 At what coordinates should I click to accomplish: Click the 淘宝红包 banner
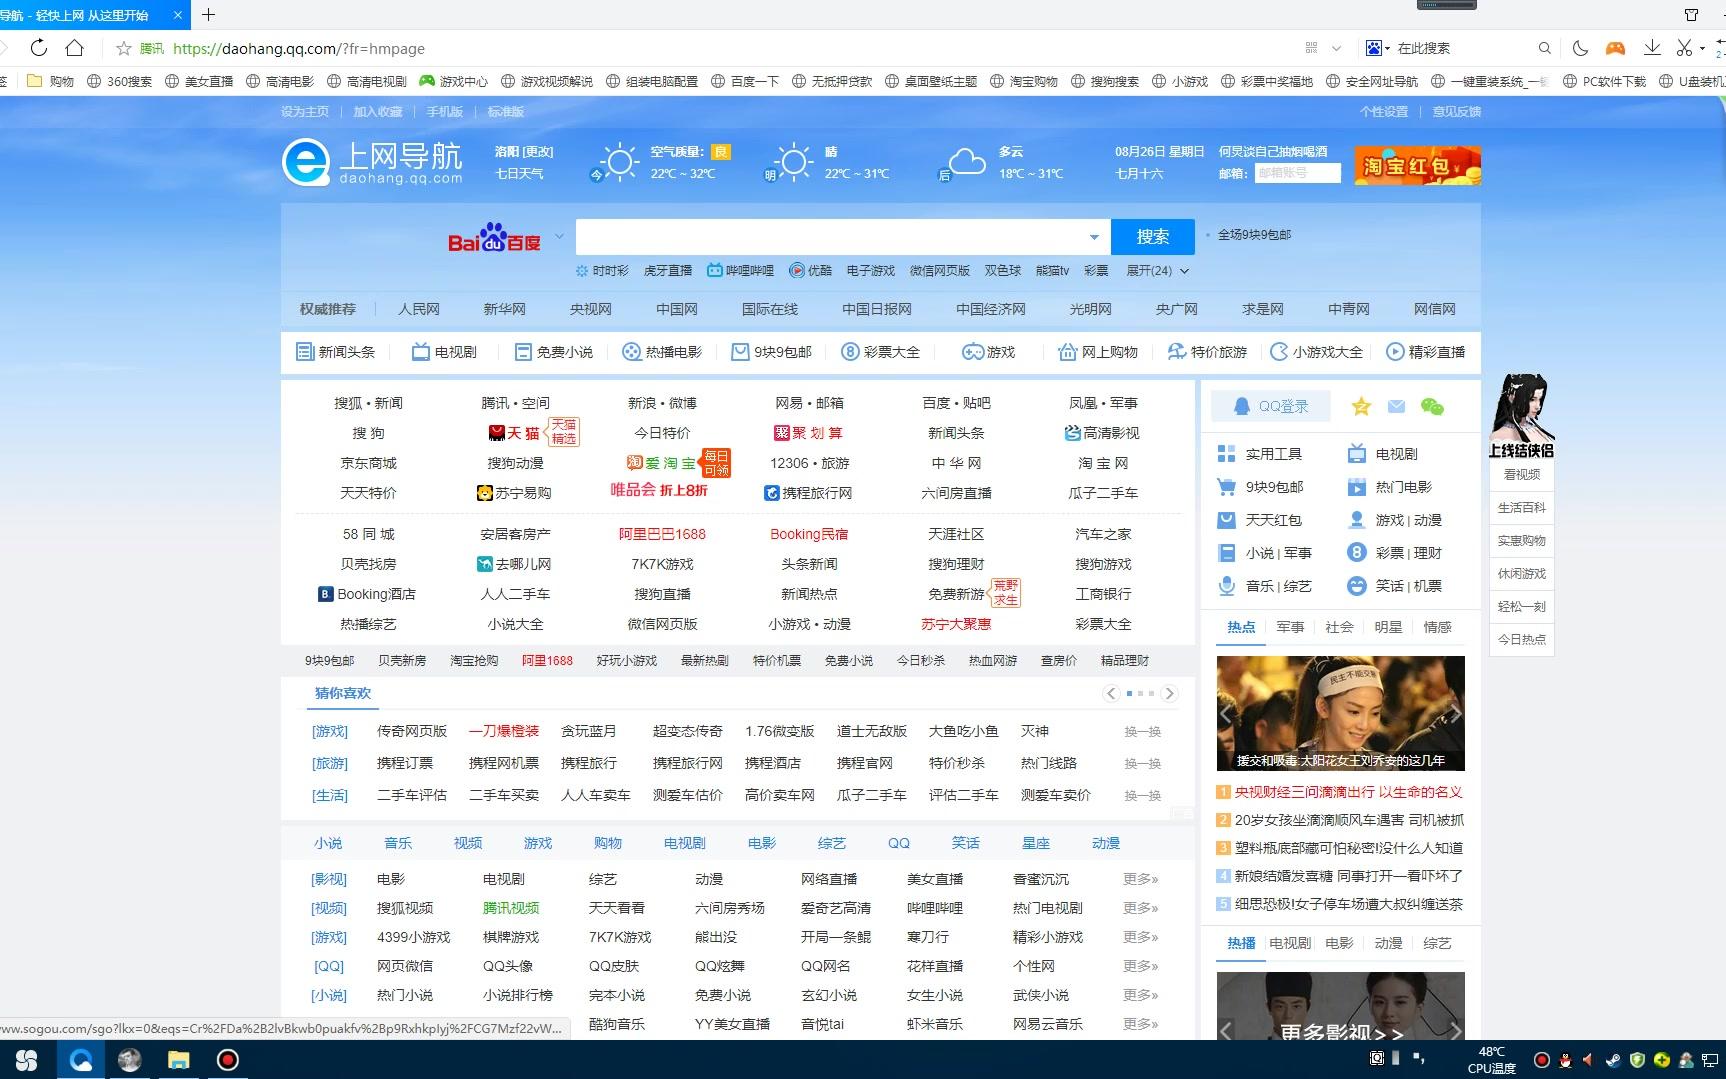point(1418,166)
